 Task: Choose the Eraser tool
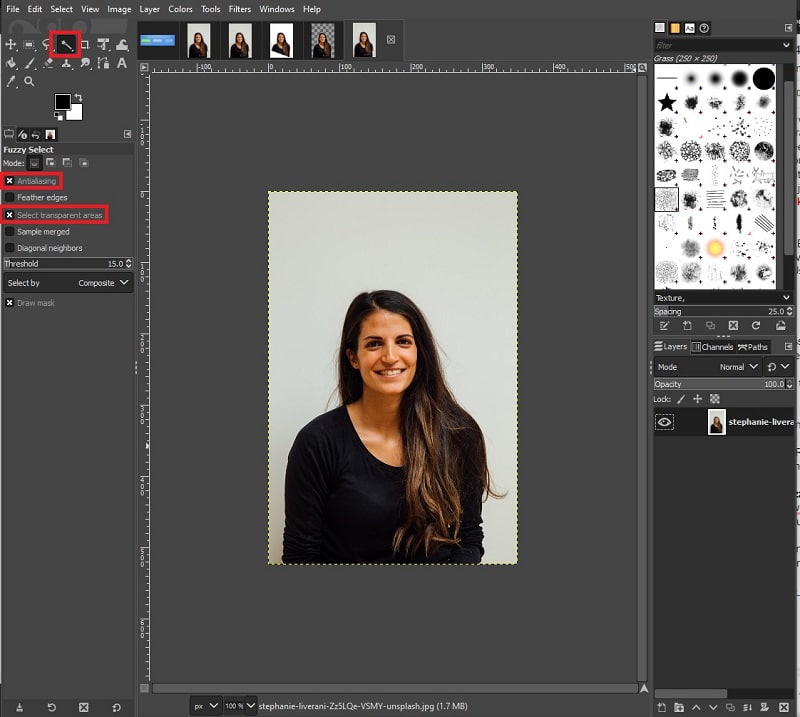pyautogui.click(x=48, y=63)
